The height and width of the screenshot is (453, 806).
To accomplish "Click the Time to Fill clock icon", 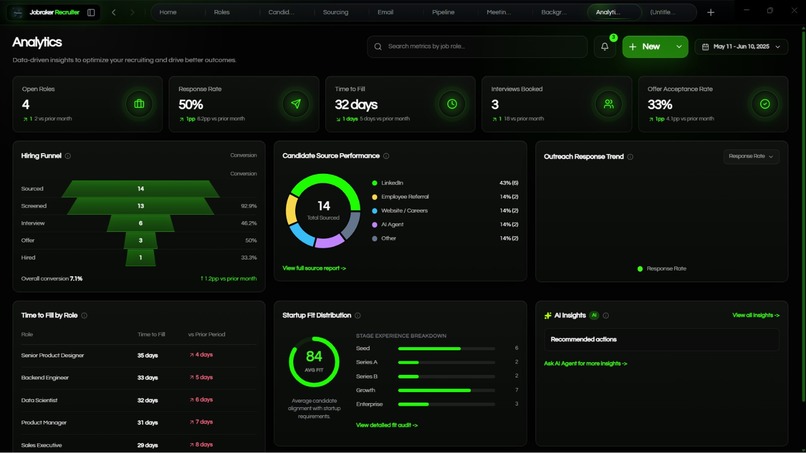I will click(452, 104).
